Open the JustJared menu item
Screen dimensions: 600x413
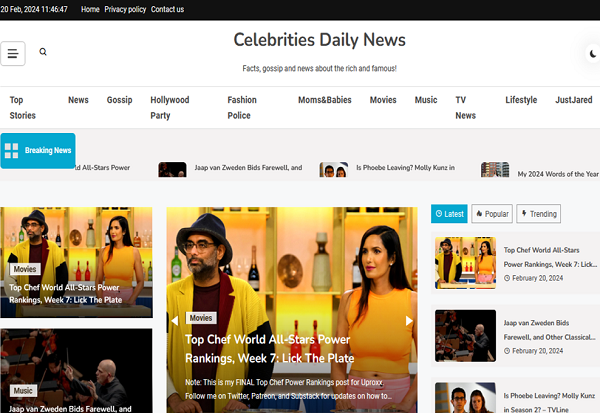574,100
